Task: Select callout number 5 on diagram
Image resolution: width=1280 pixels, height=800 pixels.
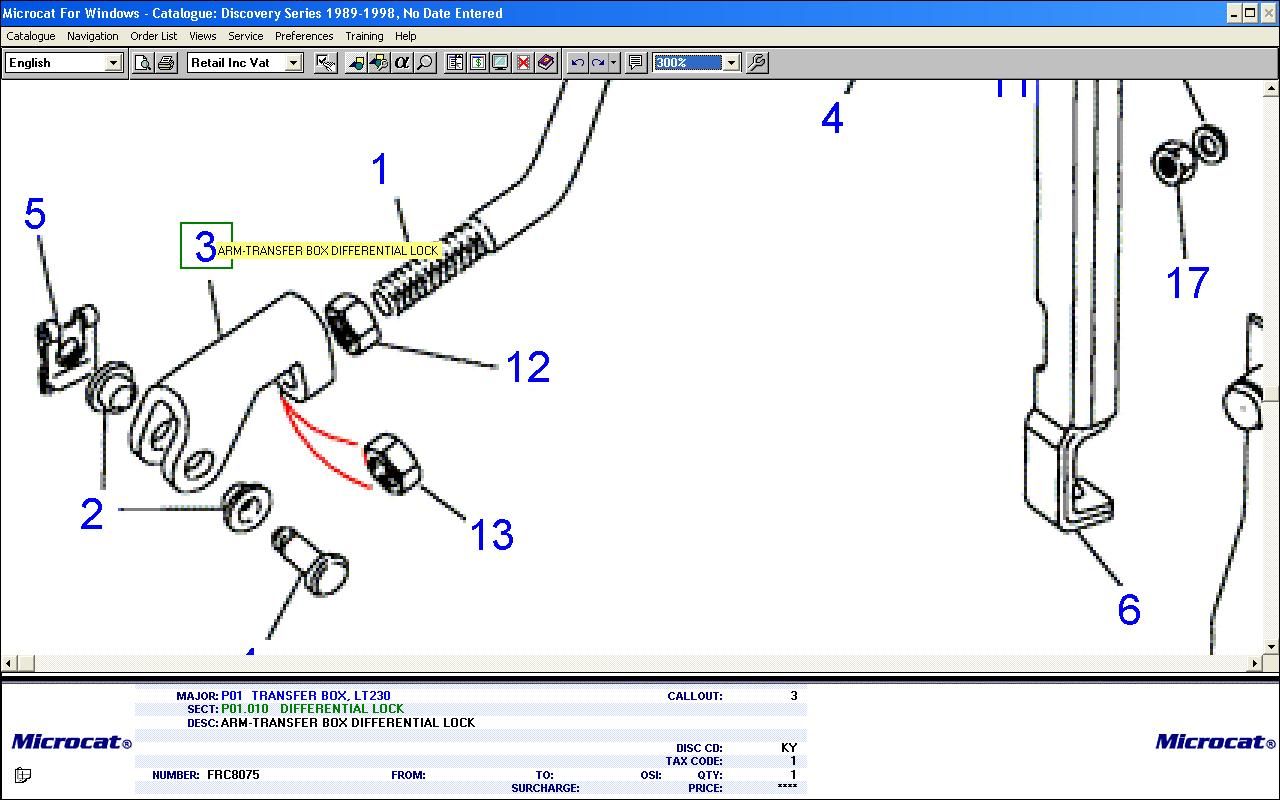Action: [35, 214]
